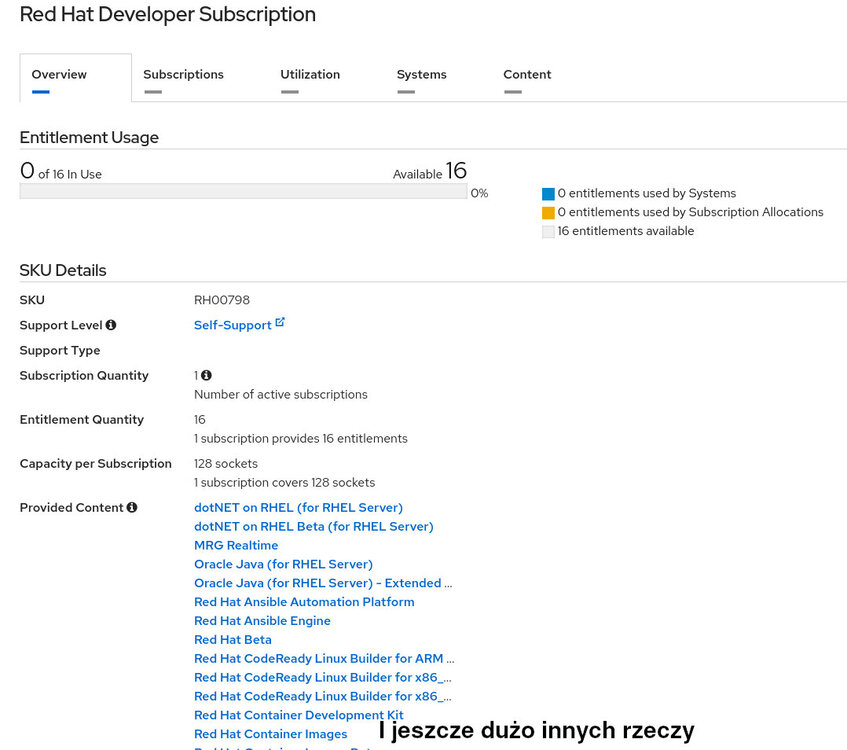Click '0 of 16 In Use' label

(x=60, y=171)
